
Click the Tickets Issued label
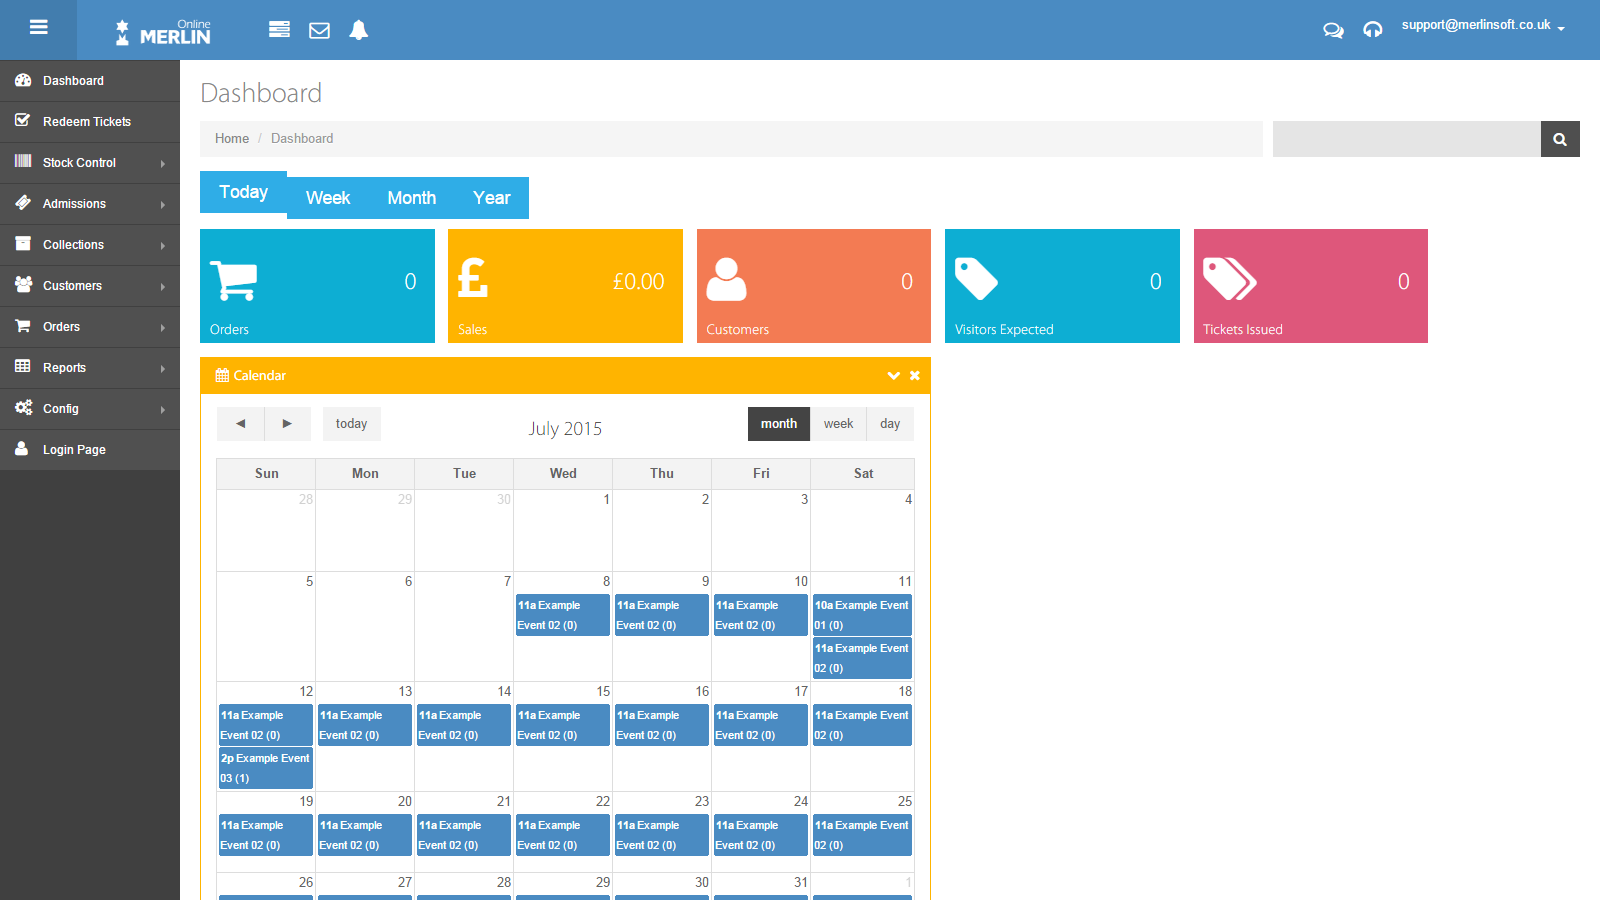tap(1243, 330)
